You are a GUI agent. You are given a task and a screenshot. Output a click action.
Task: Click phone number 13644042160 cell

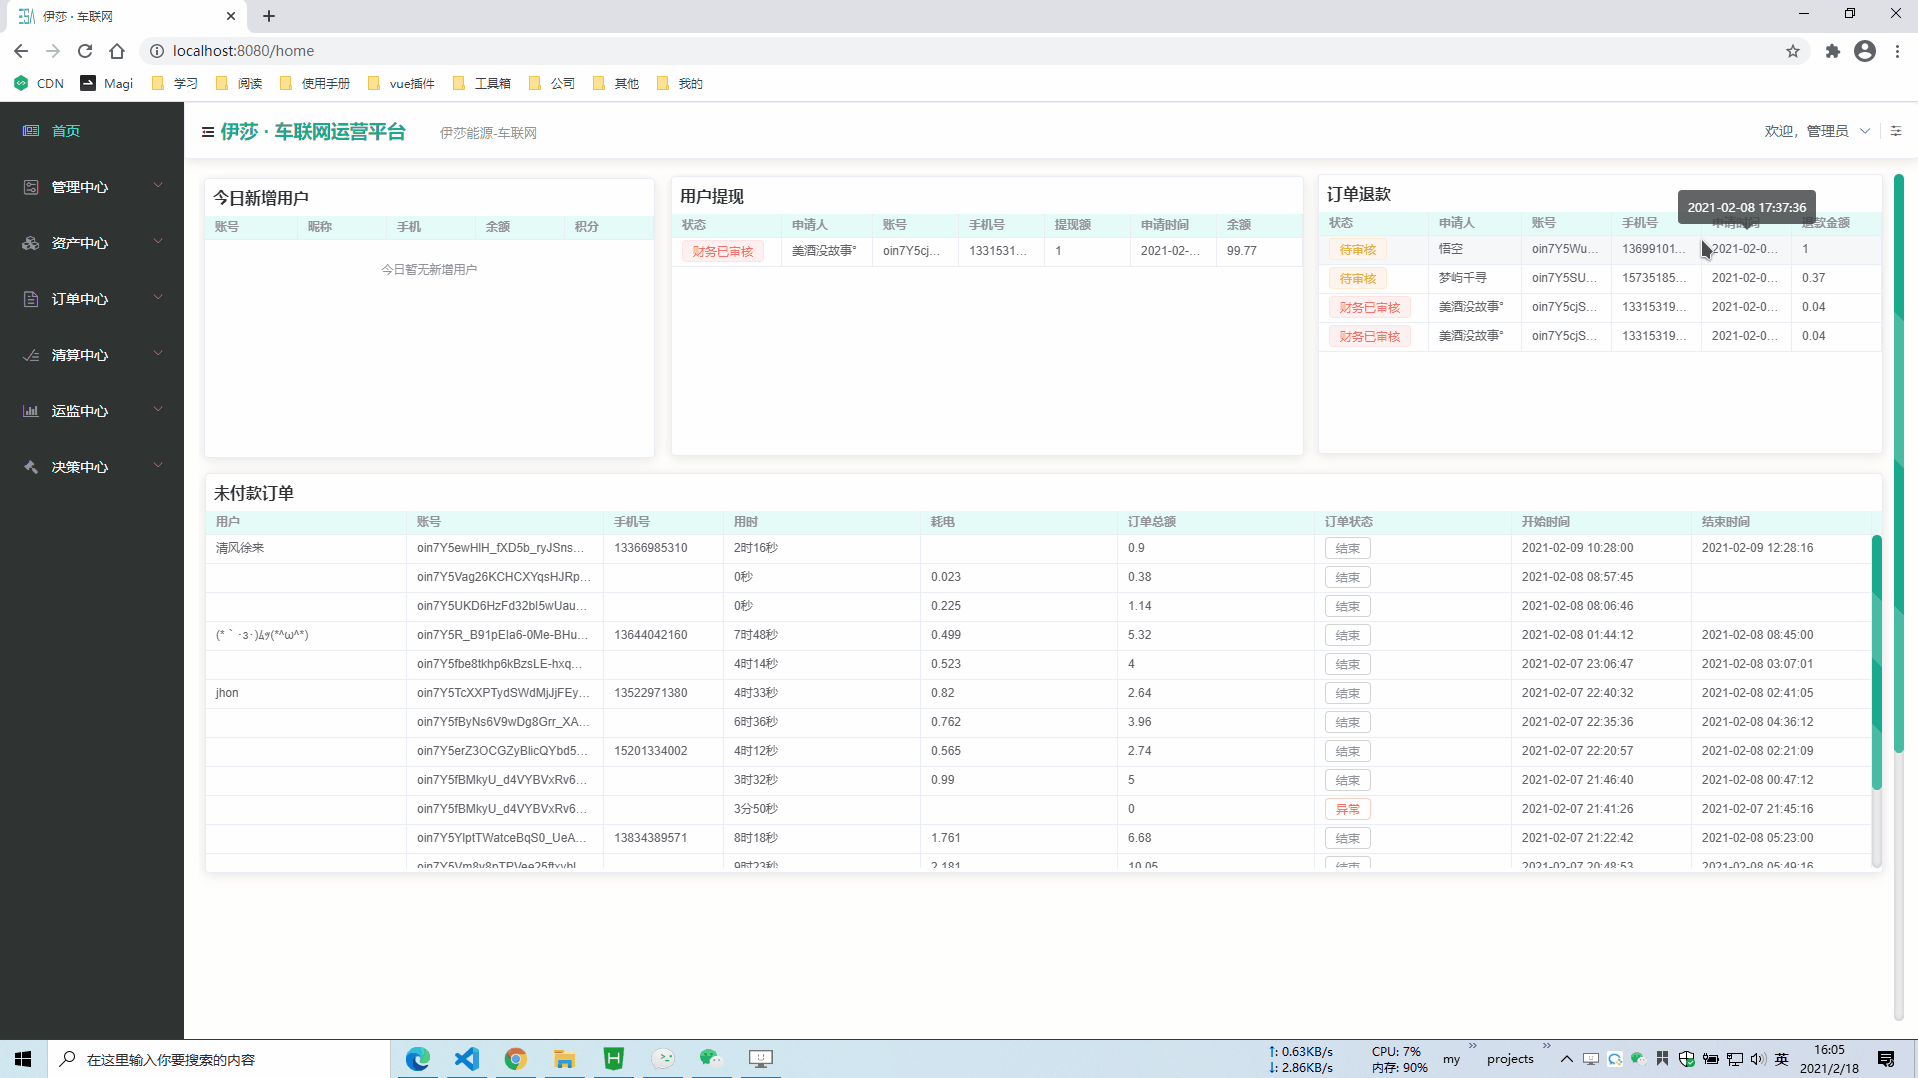(x=663, y=635)
